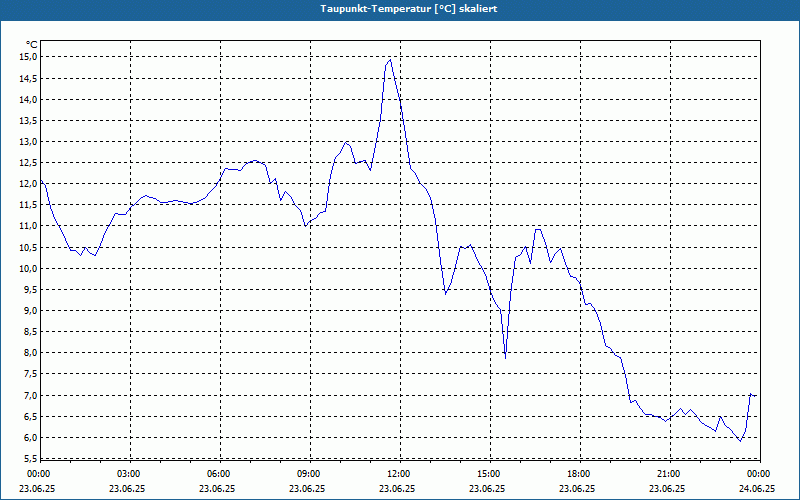The height and width of the screenshot is (500, 800).
Task: Click the 12,0 y-axis label
Action: point(28,184)
